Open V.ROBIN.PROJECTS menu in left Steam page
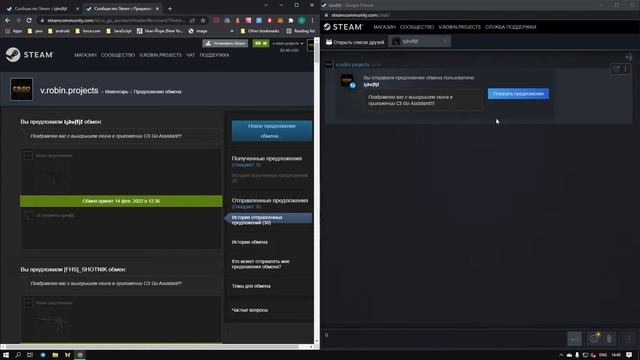Image resolution: width=640 pixels, height=360 pixels. (160, 55)
